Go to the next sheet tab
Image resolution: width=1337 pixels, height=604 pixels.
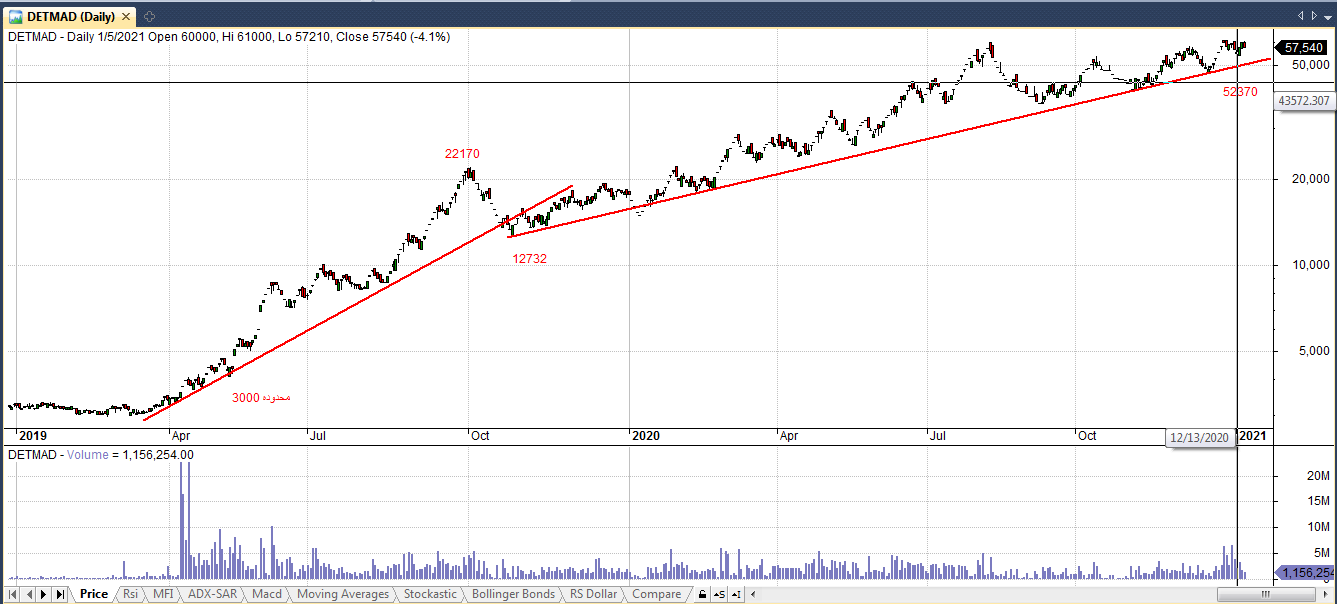point(44,595)
